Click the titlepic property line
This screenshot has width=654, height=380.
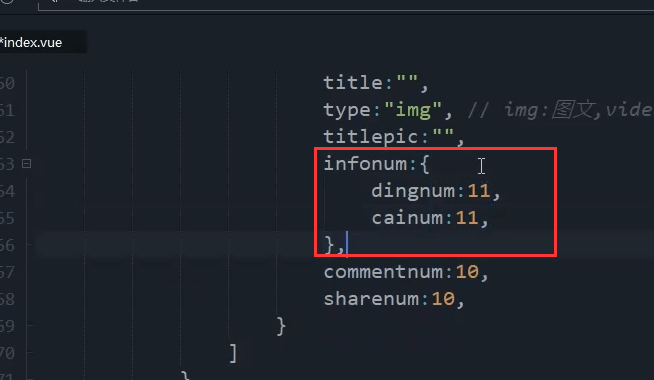tap(394, 137)
